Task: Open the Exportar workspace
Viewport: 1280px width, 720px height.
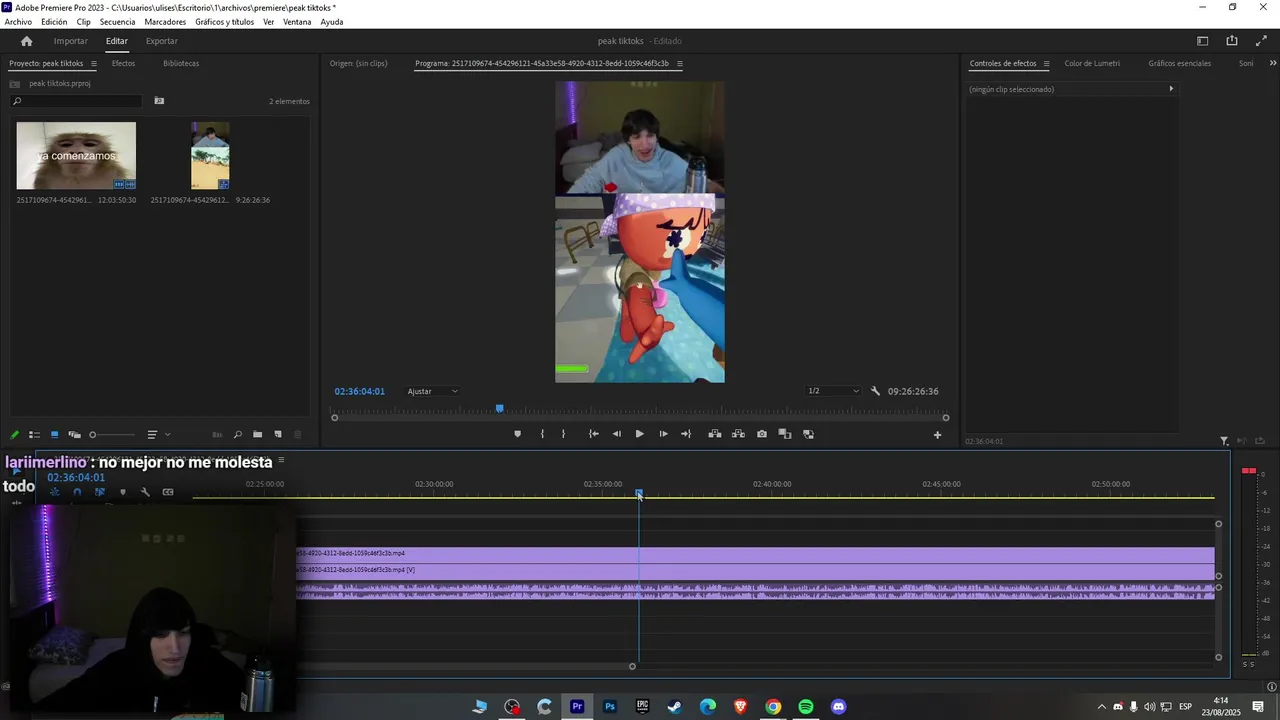Action: pos(161,41)
